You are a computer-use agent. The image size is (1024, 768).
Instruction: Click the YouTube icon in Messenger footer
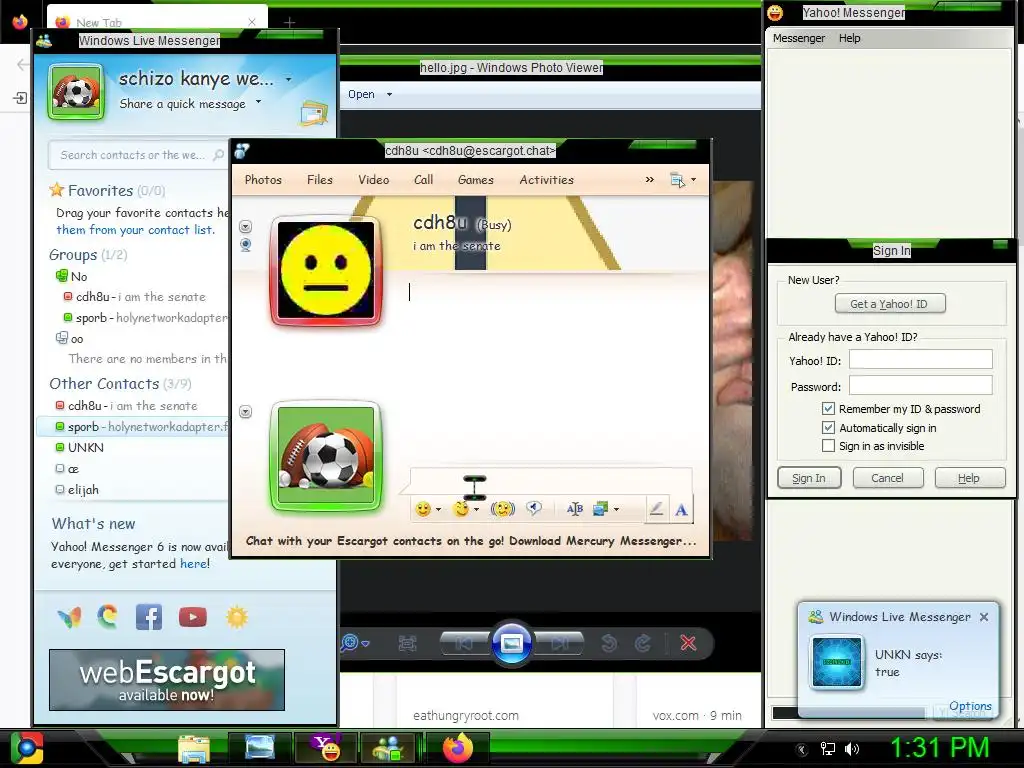click(x=193, y=617)
